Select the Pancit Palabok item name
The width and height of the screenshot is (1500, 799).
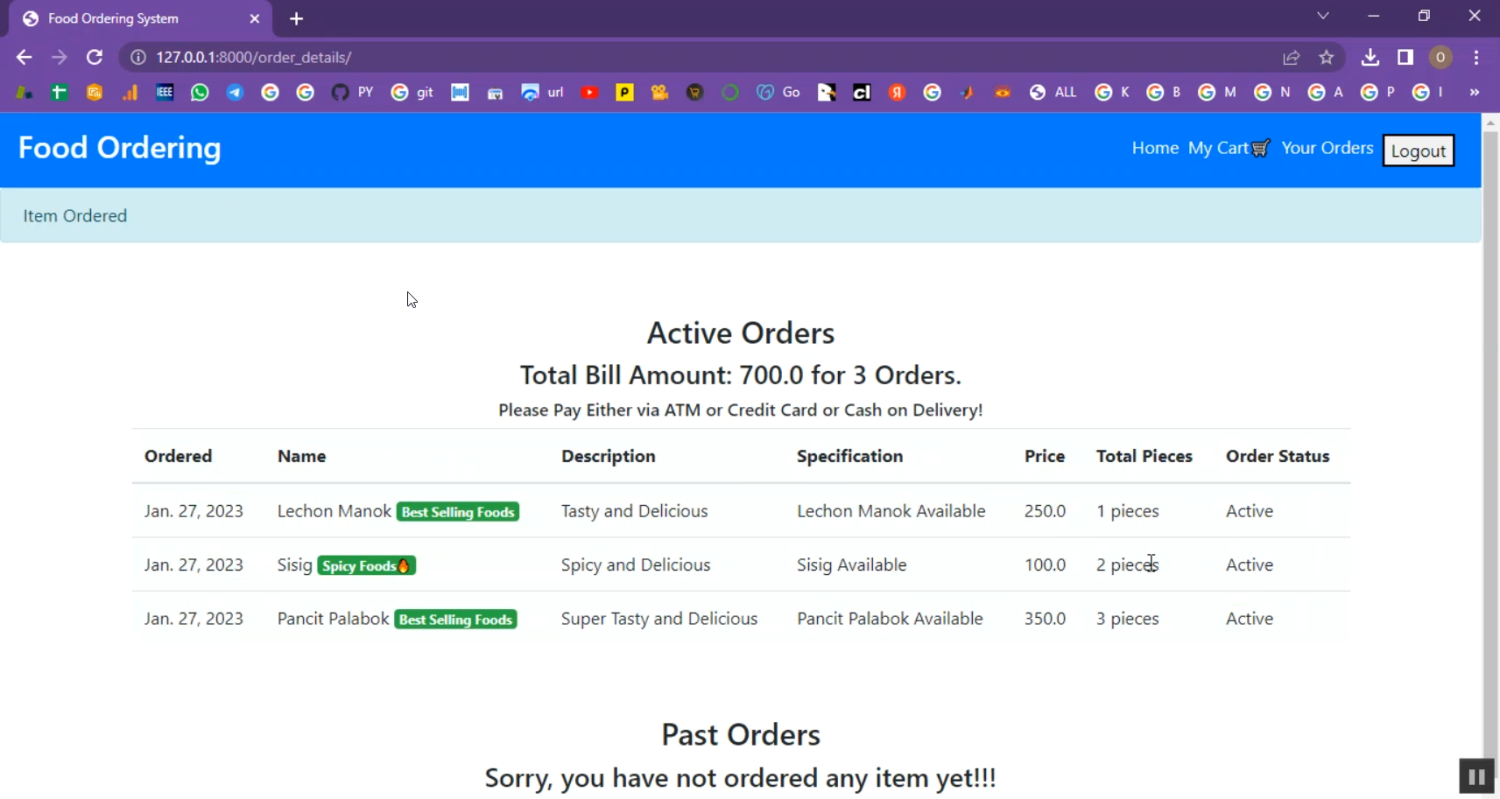tap(333, 619)
